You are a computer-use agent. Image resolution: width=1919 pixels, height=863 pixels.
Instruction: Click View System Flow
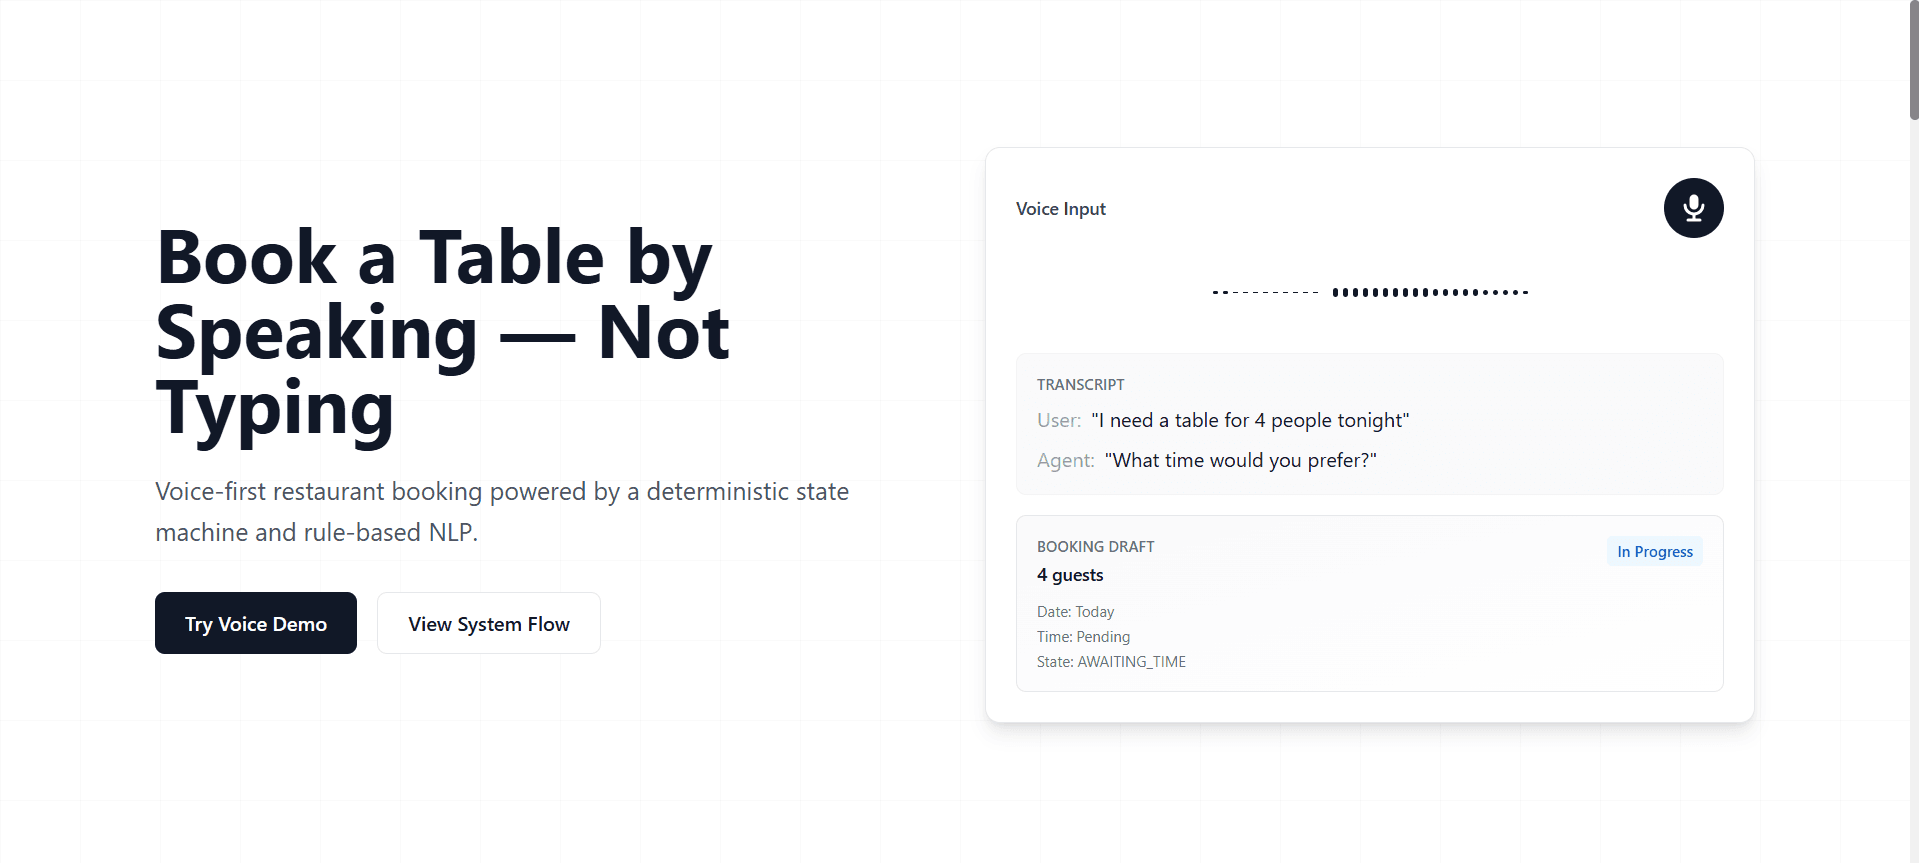488,623
